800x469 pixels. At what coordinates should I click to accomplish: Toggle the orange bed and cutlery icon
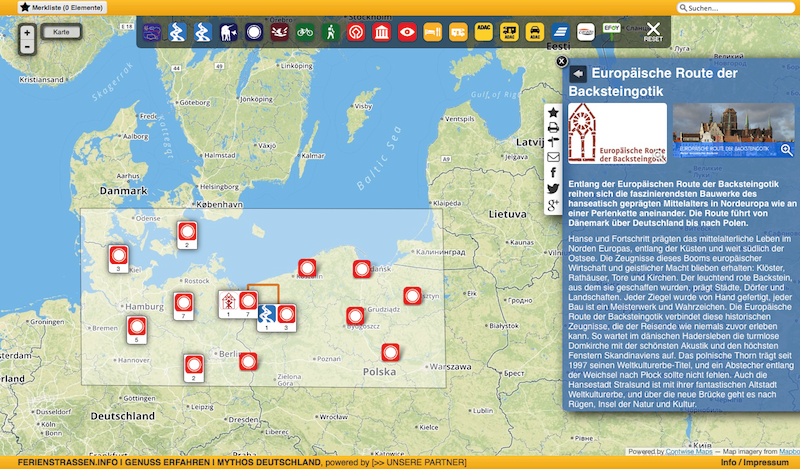[433, 32]
